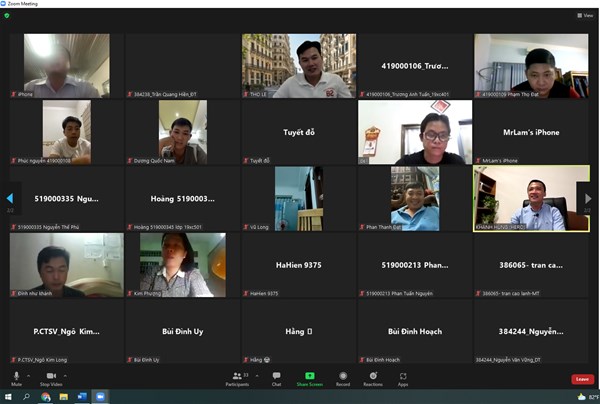Click the Bùi Đình Hoạch participant tile
The width and height of the screenshot is (600, 404).
[415, 330]
